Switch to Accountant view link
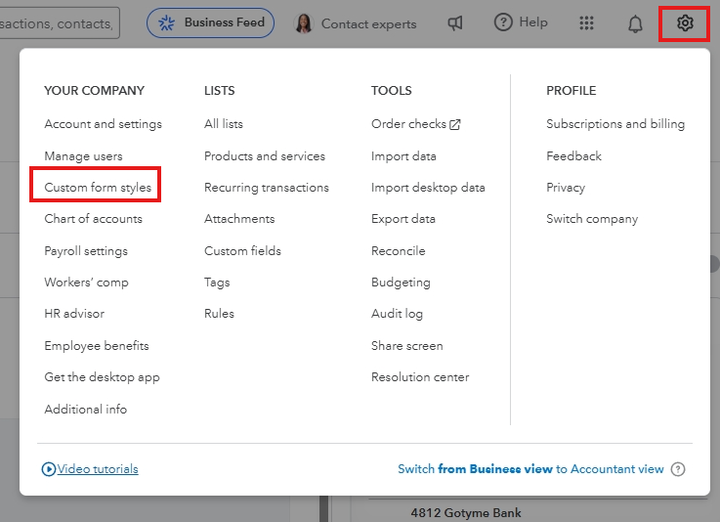The width and height of the screenshot is (720, 522). (530, 469)
